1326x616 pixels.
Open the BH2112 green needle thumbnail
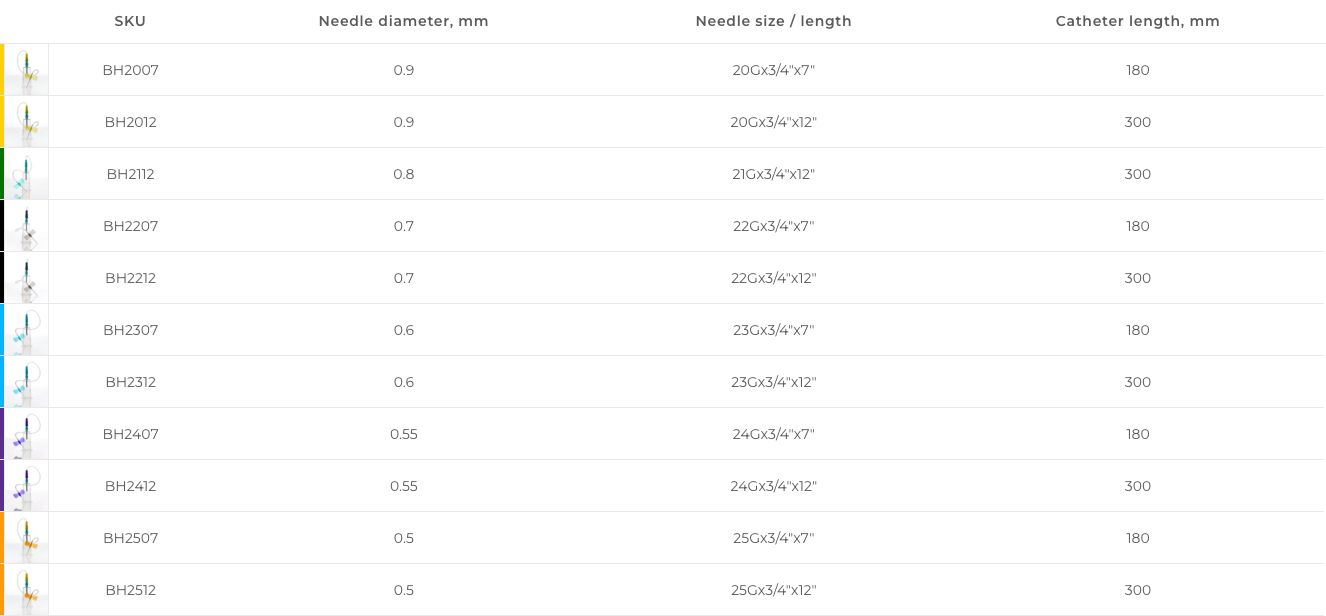pos(27,174)
